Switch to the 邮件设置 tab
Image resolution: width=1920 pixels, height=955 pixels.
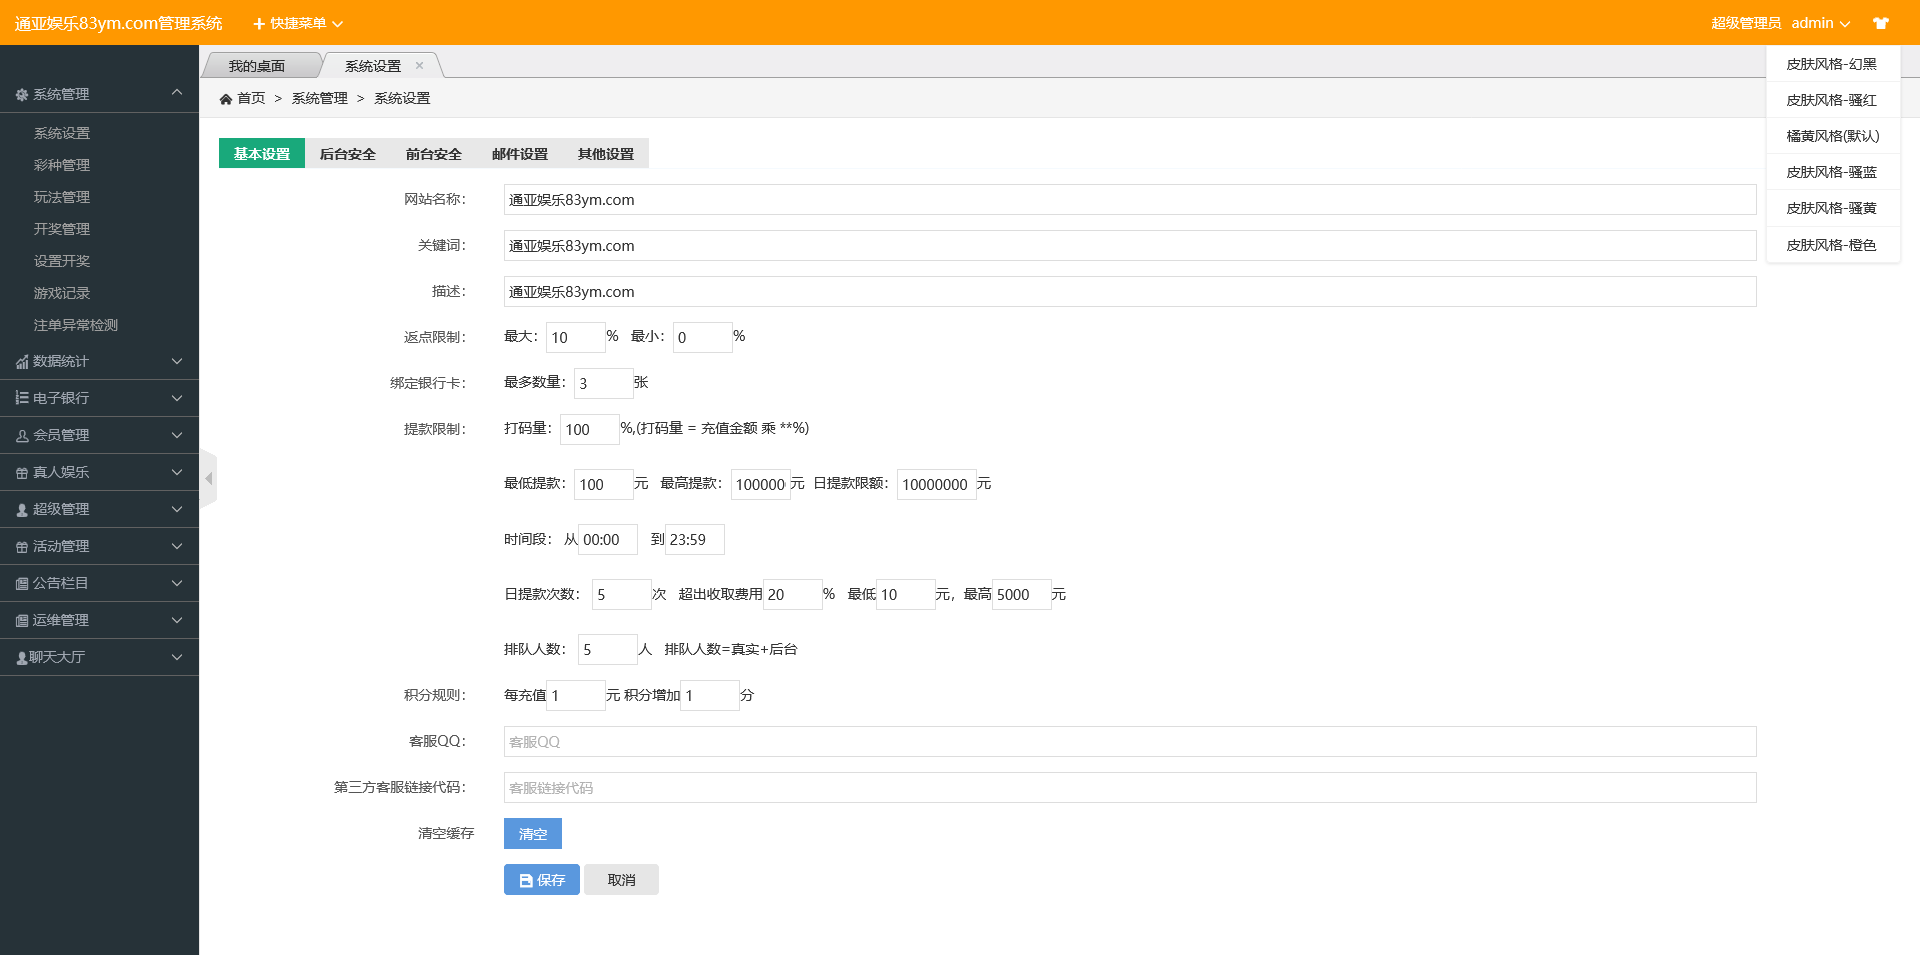(x=519, y=154)
